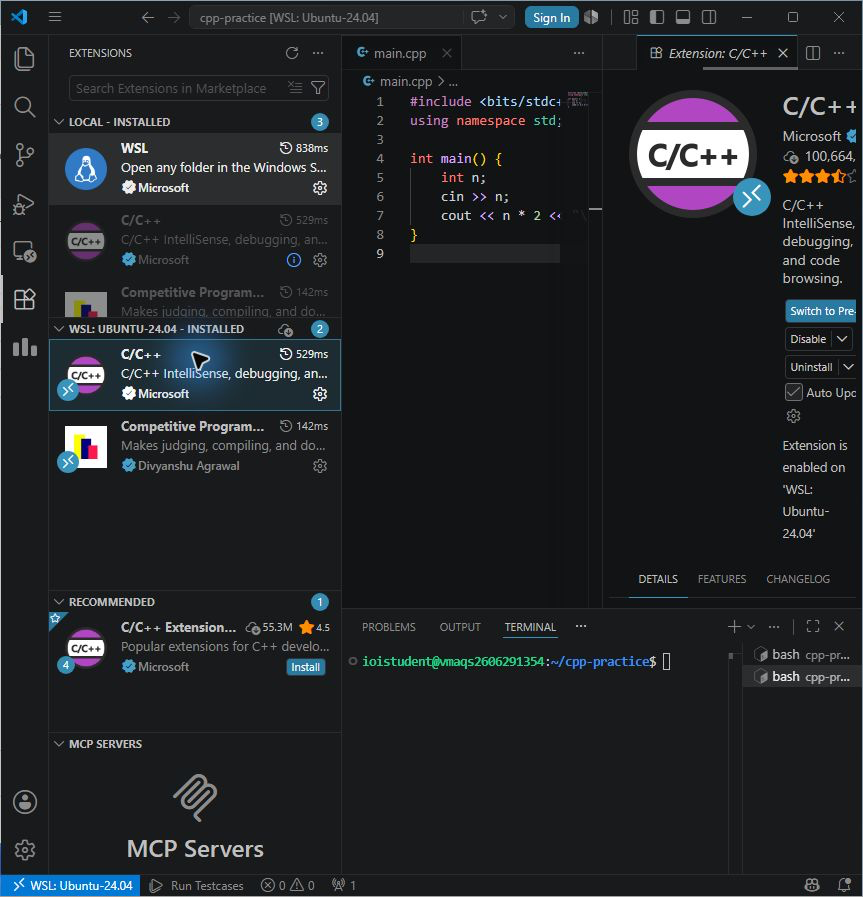Click Copilot status icon in status bar
Image resolution: width=863 pixels, height=897 pixels.
pos(812,885)
